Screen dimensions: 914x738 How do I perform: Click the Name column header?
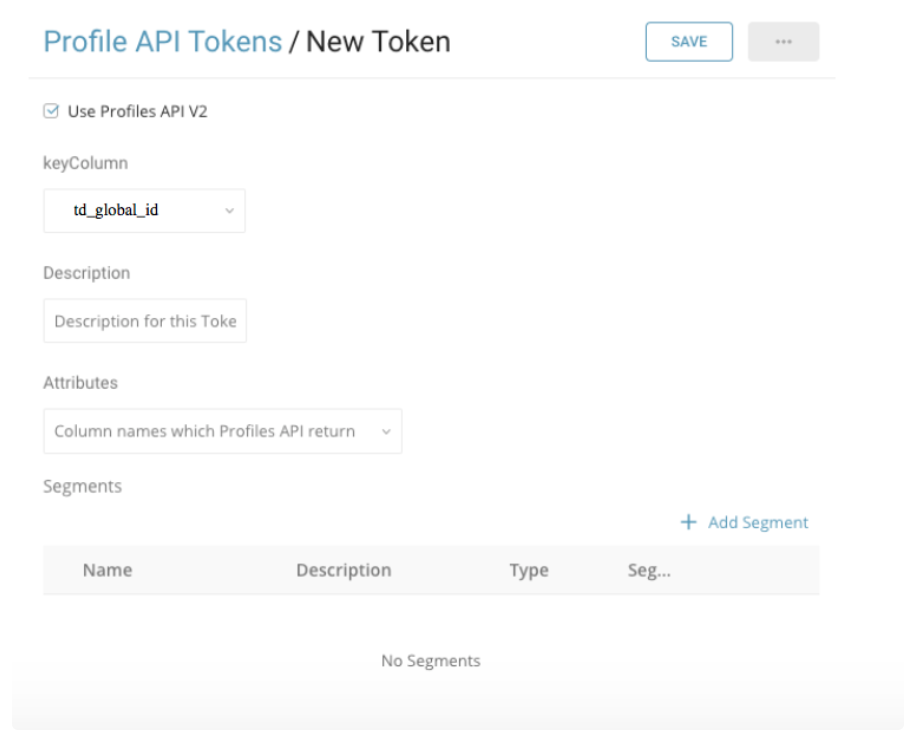click(108, 571)
